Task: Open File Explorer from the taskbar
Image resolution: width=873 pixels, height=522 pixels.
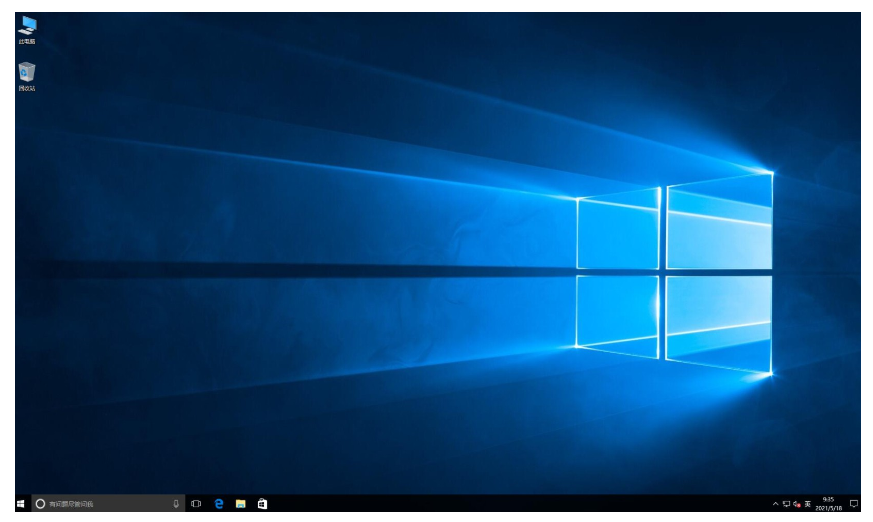Action: (x=241, y=504)
